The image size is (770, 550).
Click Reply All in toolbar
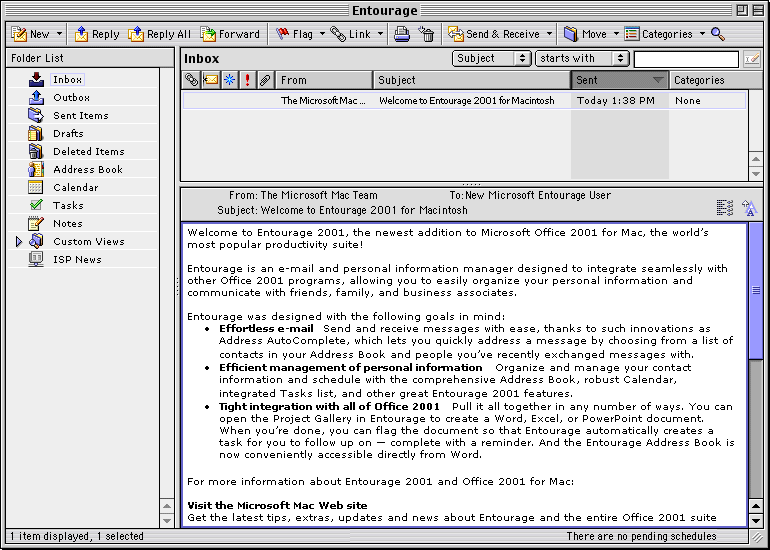pyautogui.click(x=160, y=34)
